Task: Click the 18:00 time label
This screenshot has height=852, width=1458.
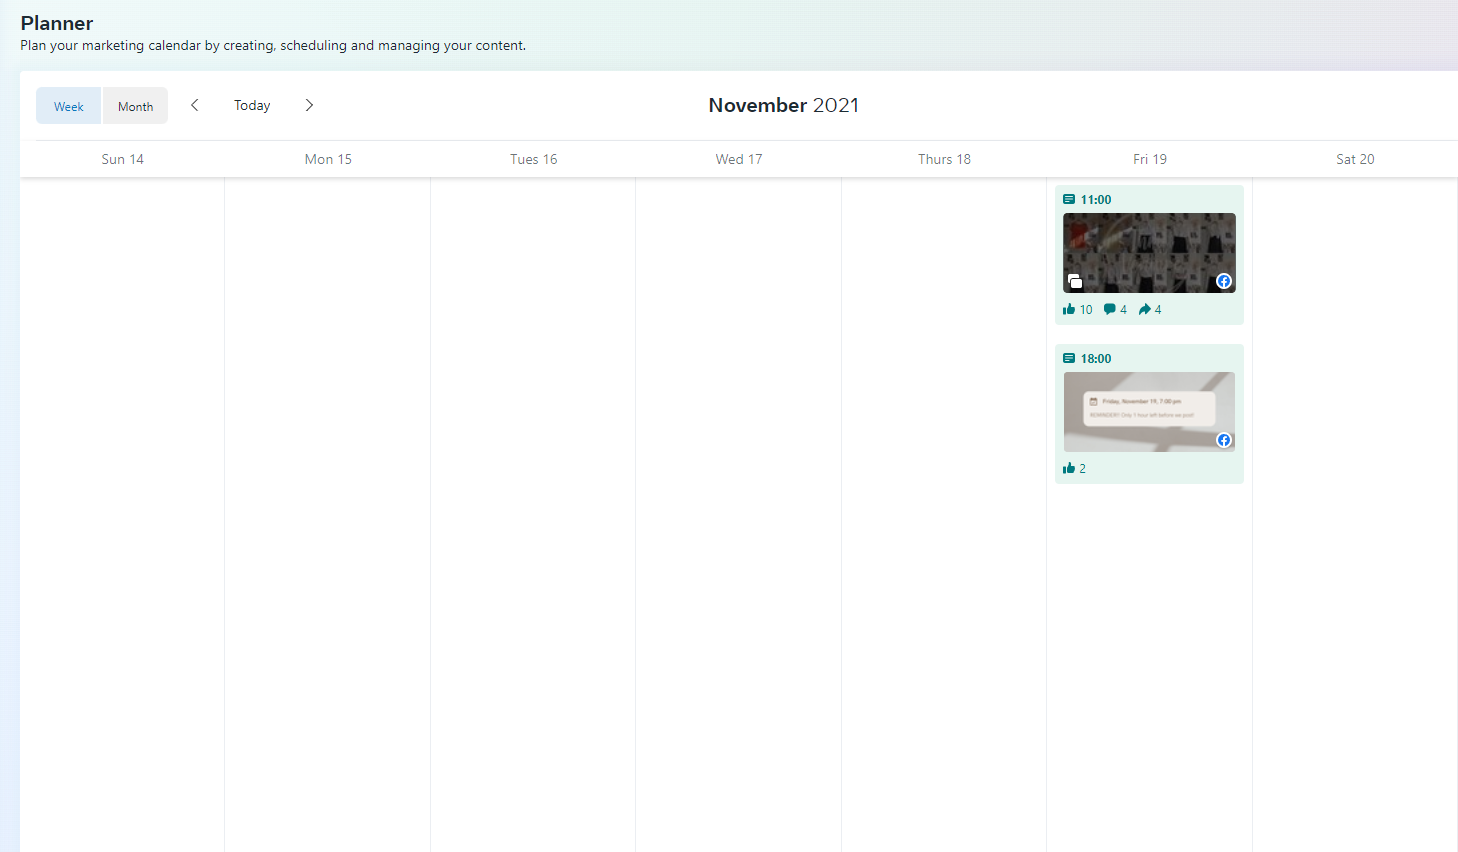Action: (1096, 359)
